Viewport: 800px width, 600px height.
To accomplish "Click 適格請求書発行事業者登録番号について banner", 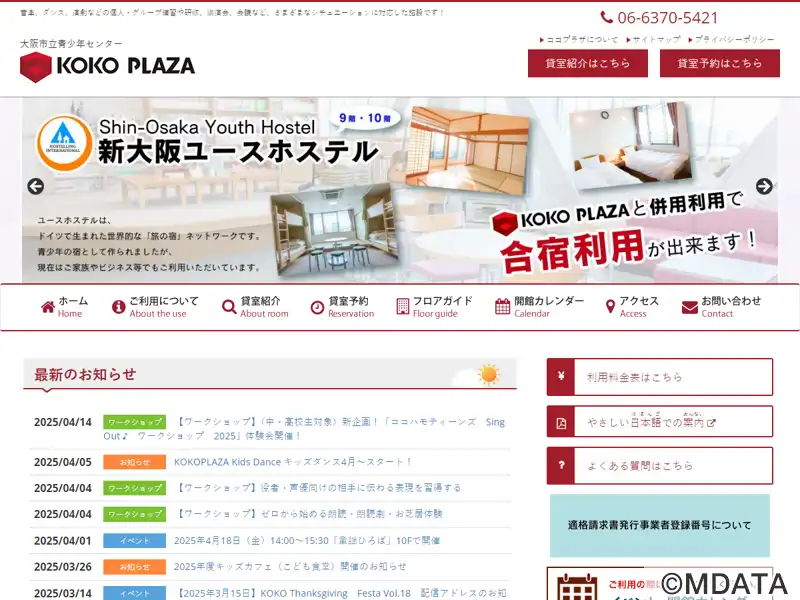I will [660, 525].
